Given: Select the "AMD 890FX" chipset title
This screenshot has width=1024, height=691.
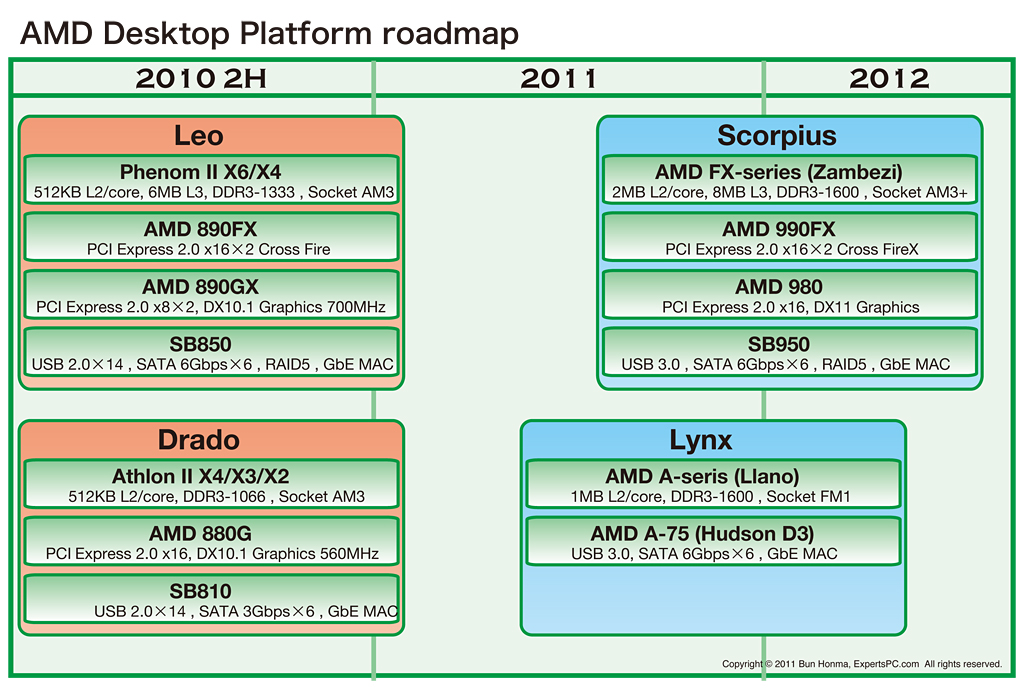Looking at the screenshot, I should (x=200, y=229).
